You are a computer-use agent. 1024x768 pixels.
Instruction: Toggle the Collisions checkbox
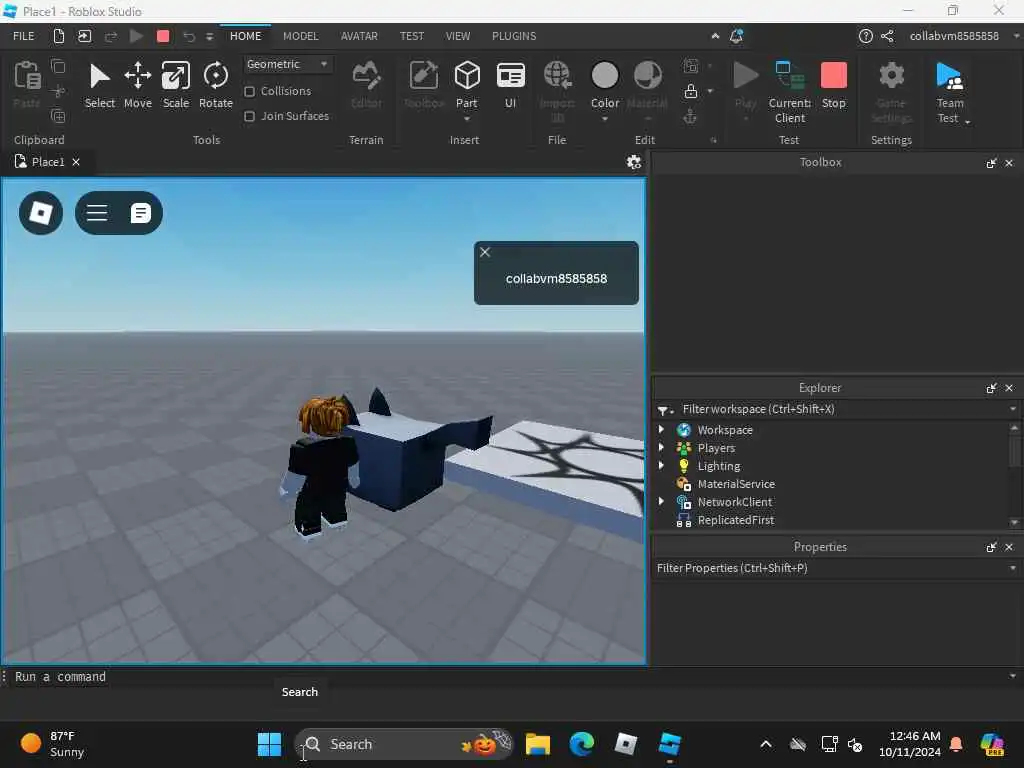pyautogui.click(x=249, y=91)
